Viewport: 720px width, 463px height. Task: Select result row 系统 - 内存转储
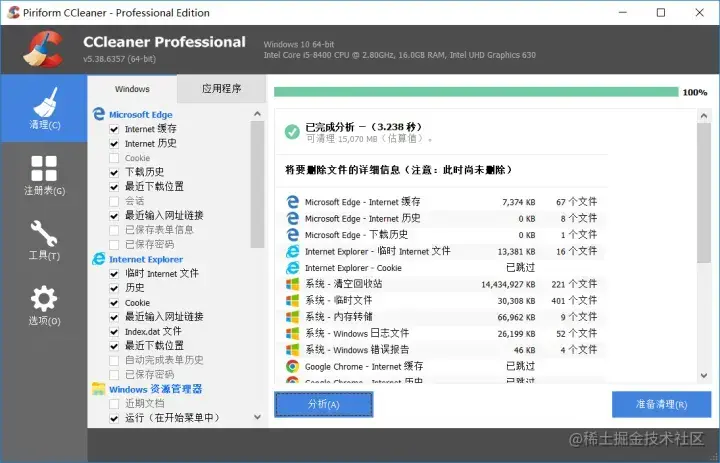441,317
